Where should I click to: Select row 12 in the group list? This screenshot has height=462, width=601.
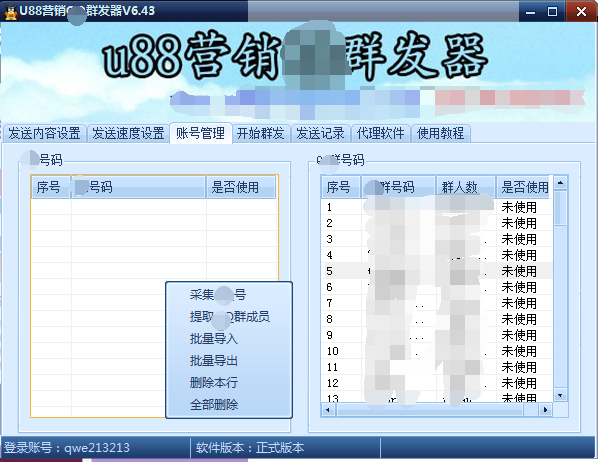pyautogui.click(x=437, y=383)
